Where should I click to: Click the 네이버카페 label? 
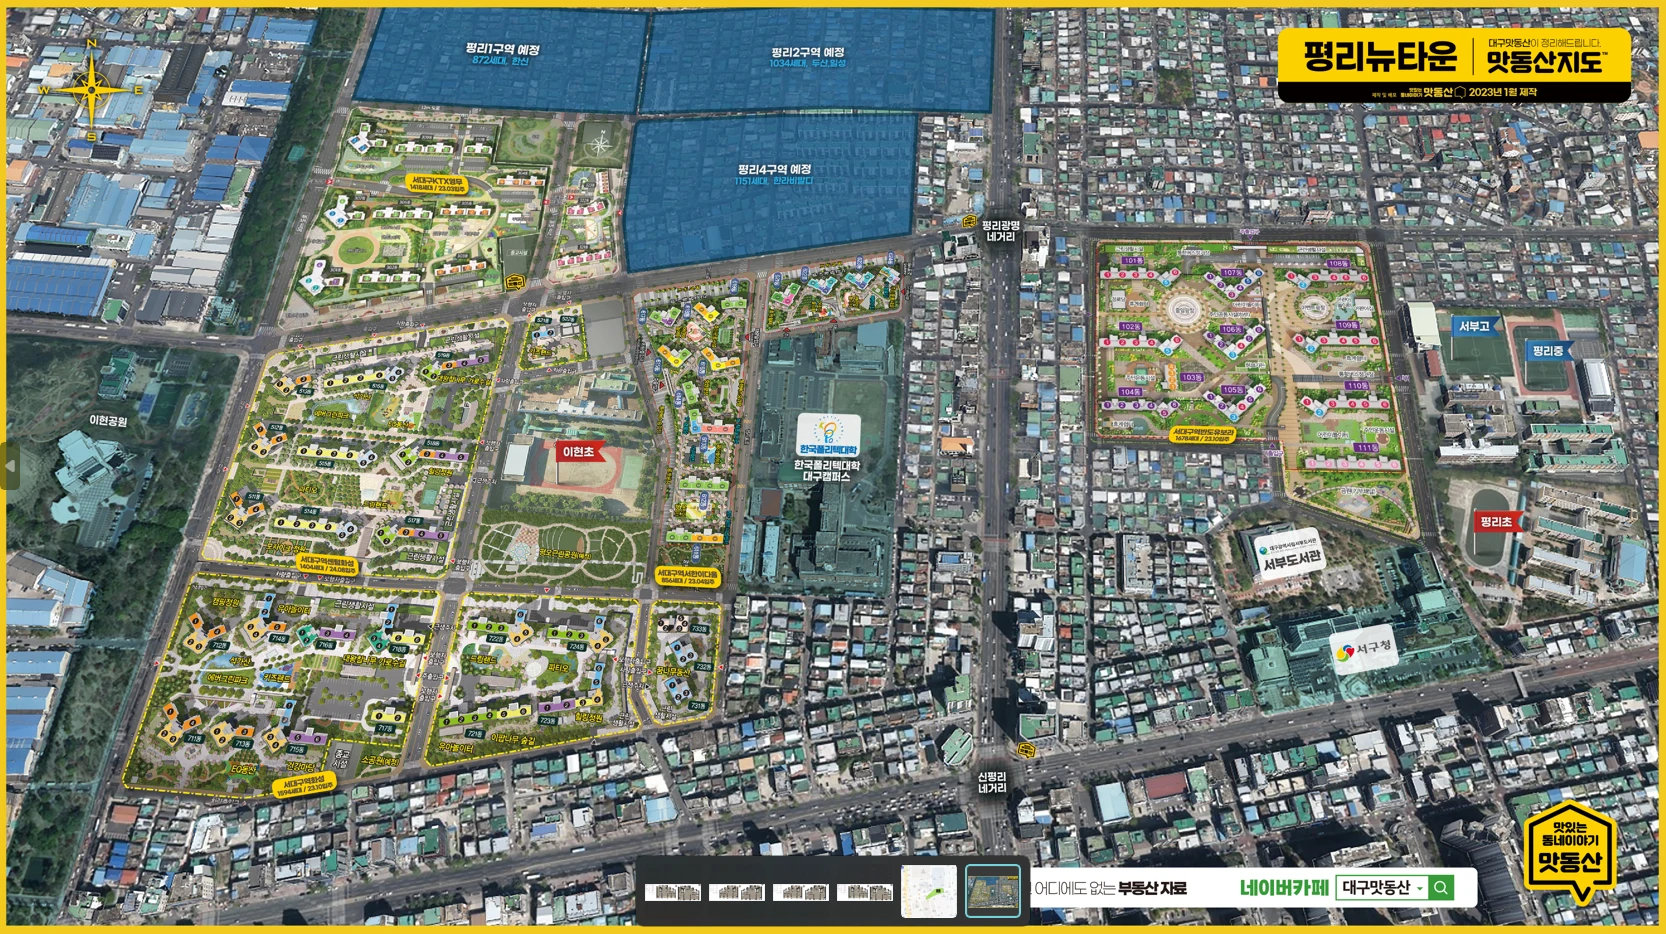[1284, 887]
